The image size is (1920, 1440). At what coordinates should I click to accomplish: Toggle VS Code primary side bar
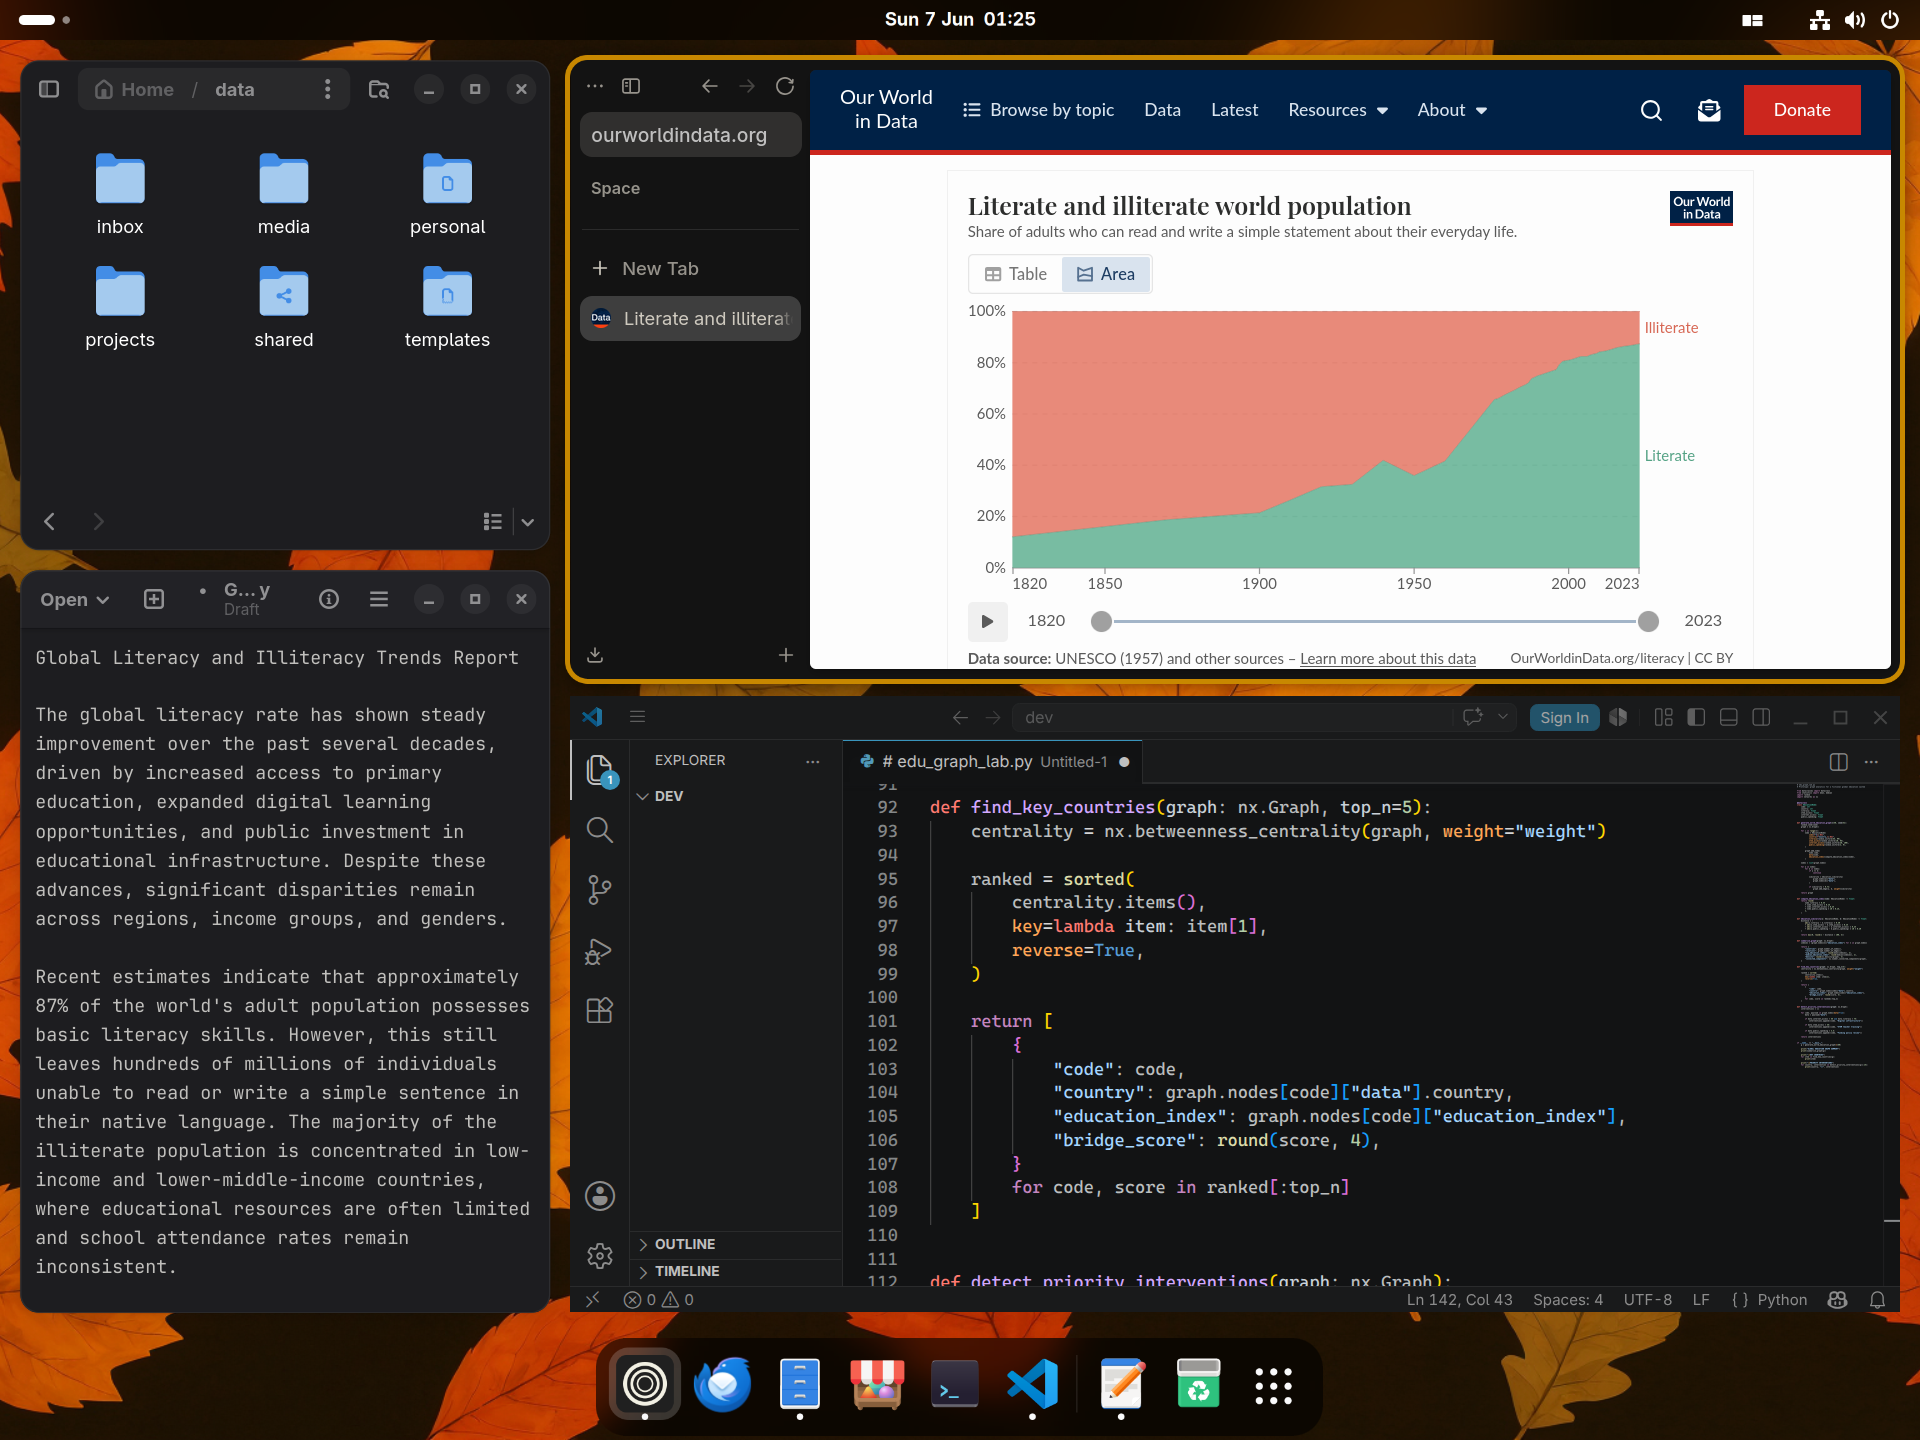point(1696,717)
